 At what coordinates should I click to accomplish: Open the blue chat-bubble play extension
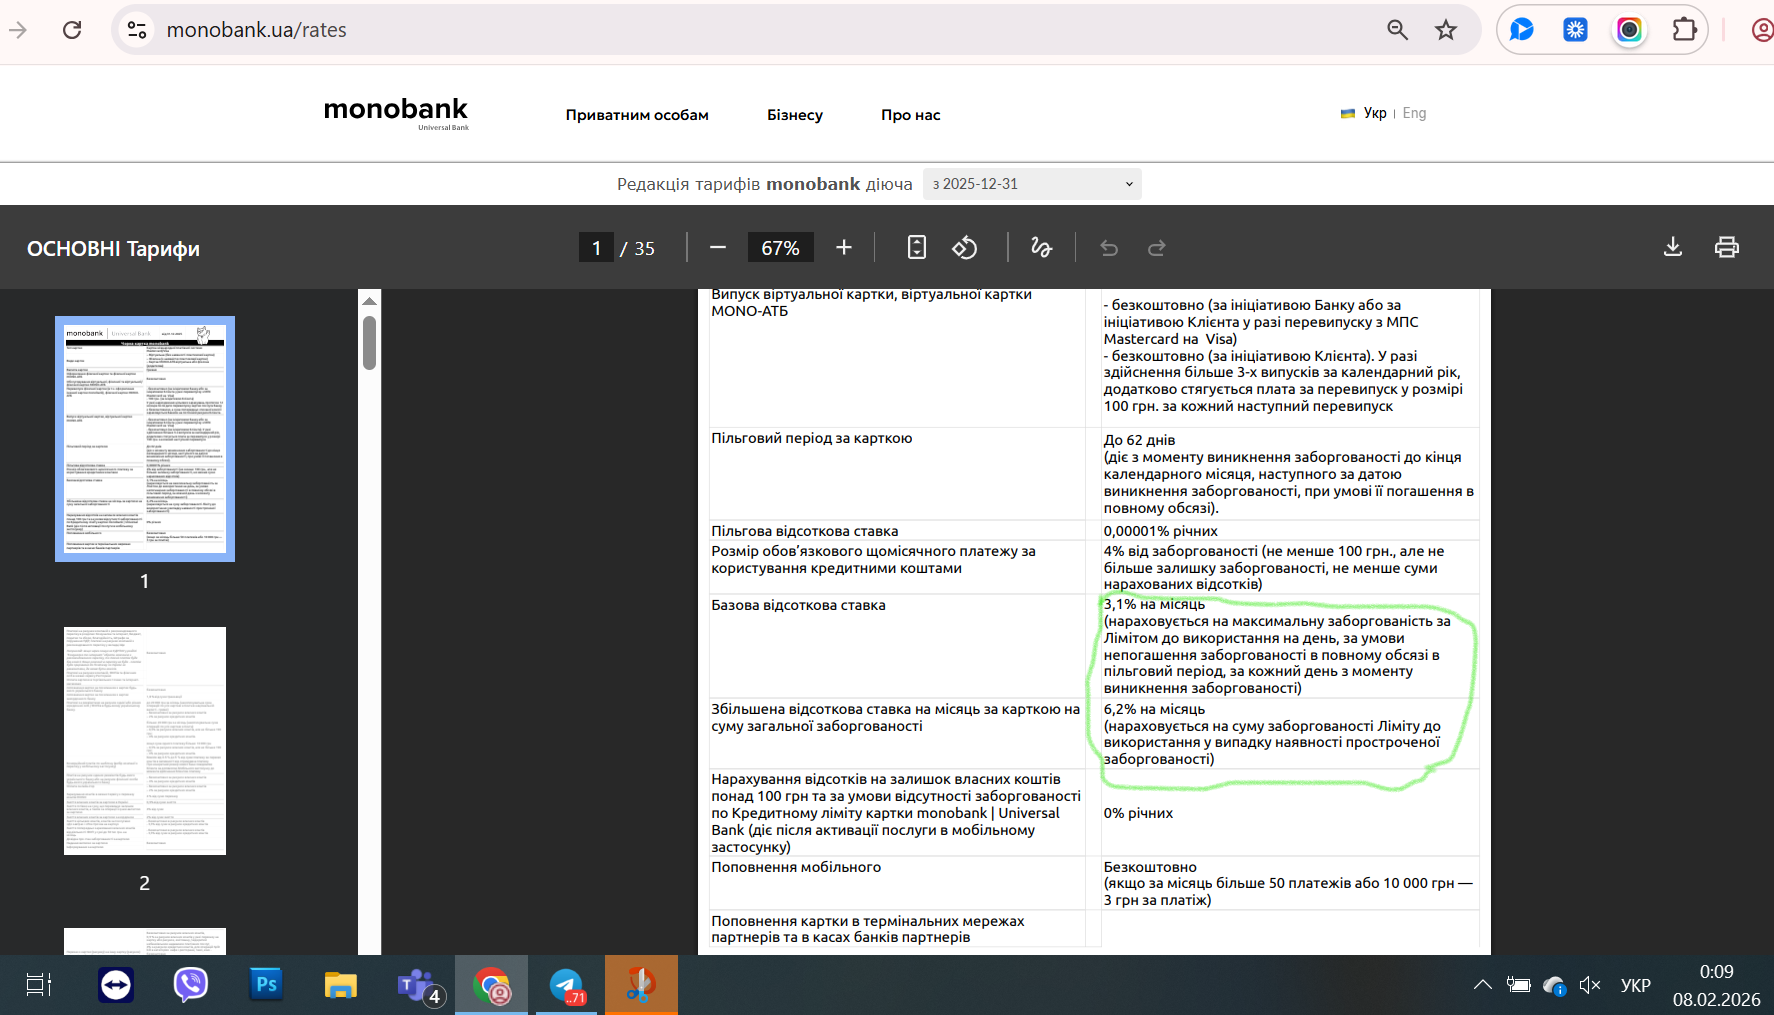click(x=1522, y=30)
